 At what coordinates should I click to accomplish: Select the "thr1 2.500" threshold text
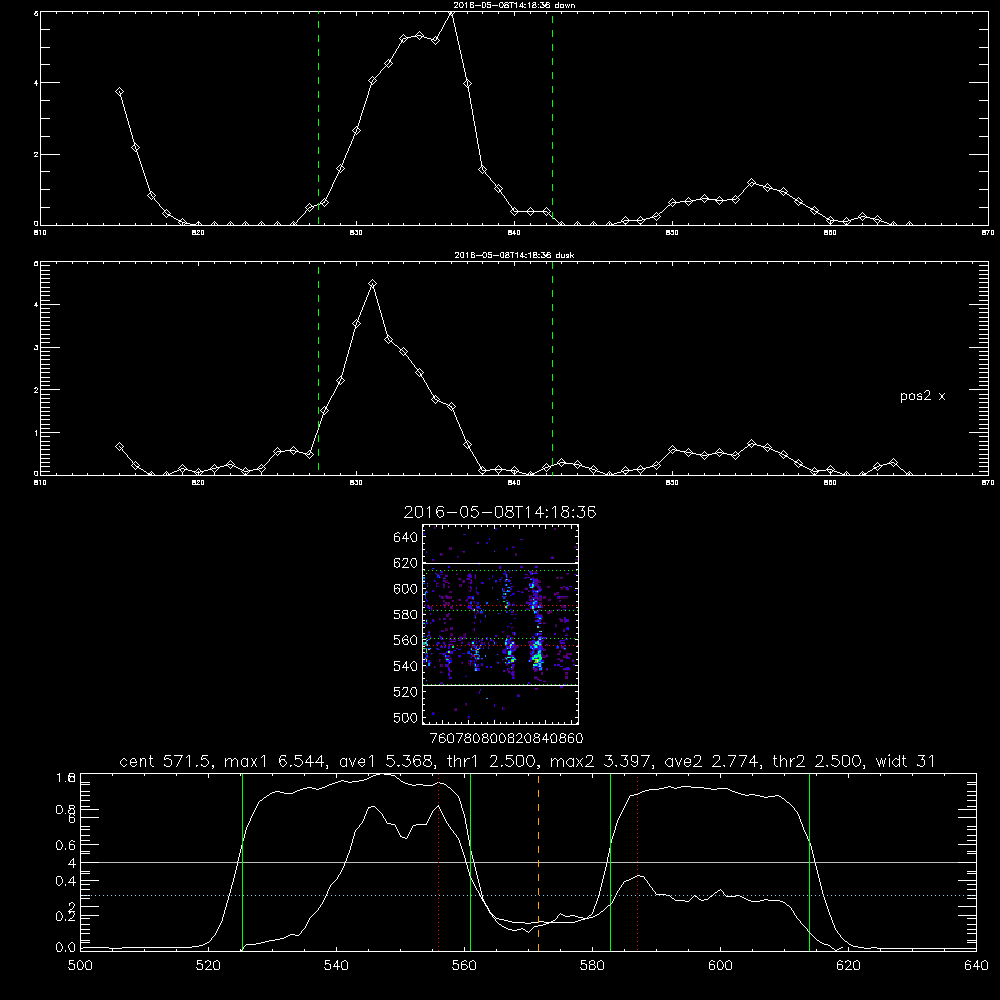492,761
